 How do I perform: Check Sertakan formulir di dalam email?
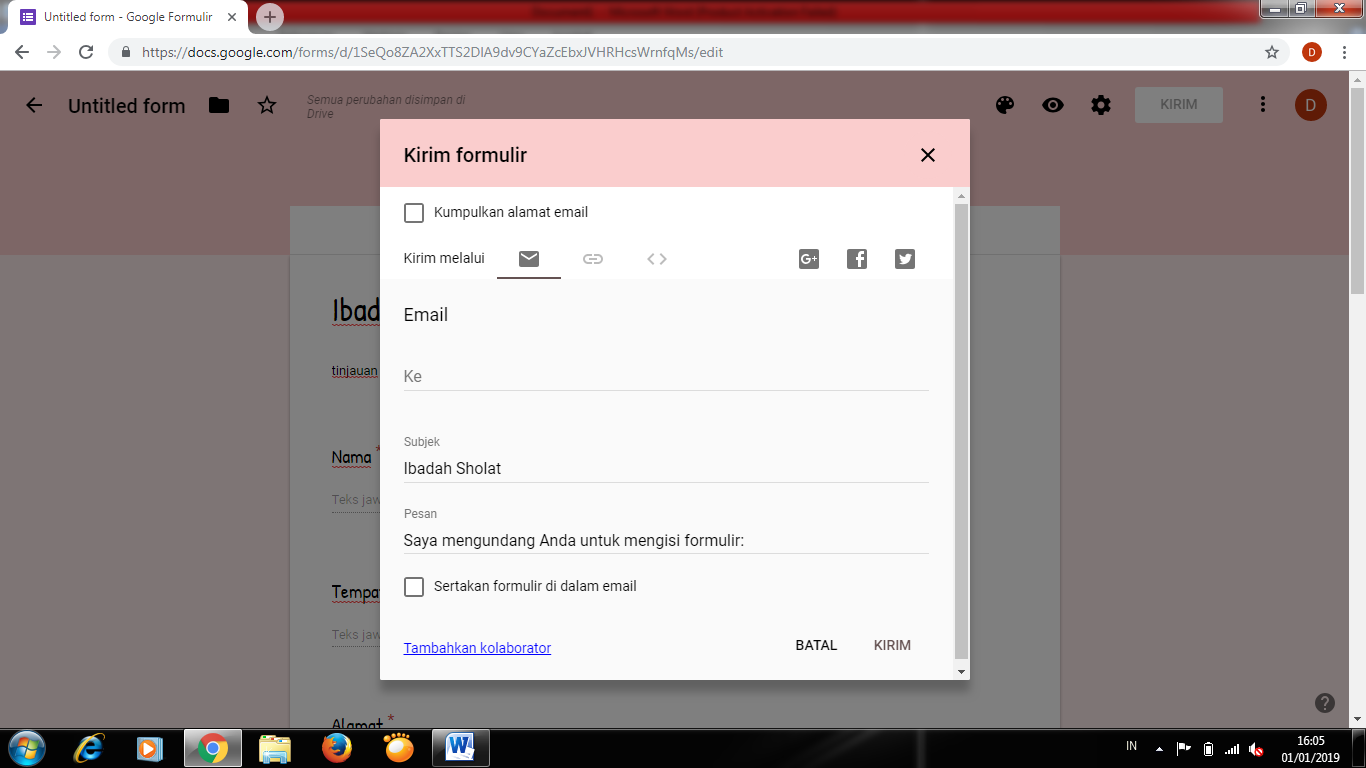click(414, 587)
